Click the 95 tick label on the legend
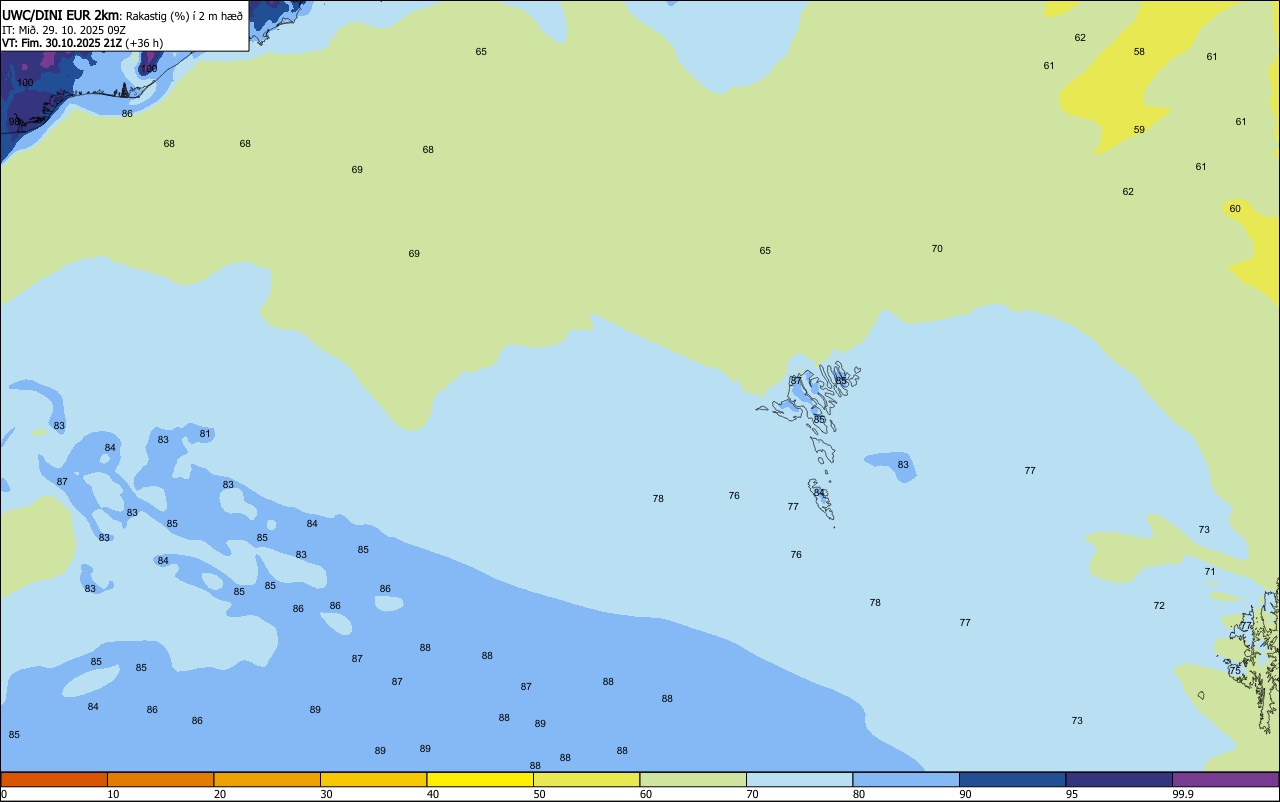 [1072, 794]
